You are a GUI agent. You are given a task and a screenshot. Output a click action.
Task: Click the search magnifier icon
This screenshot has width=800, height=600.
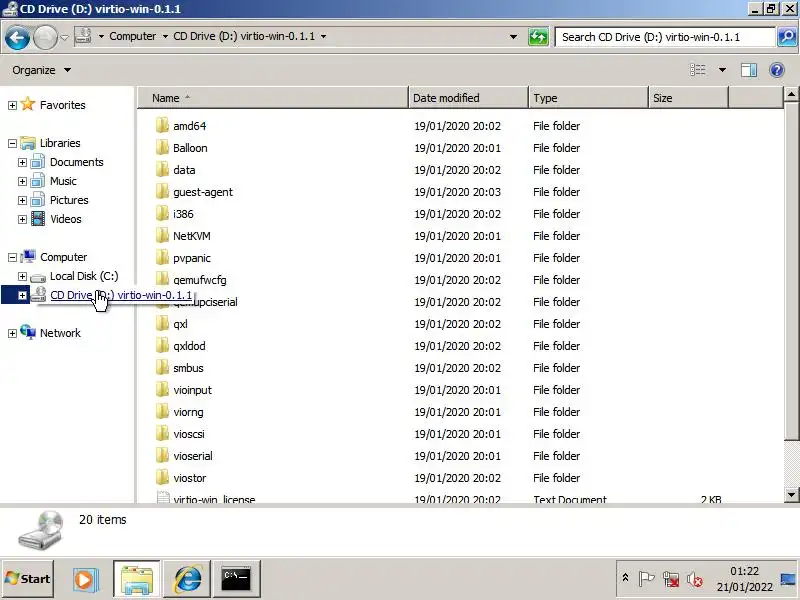pos(787,37)
